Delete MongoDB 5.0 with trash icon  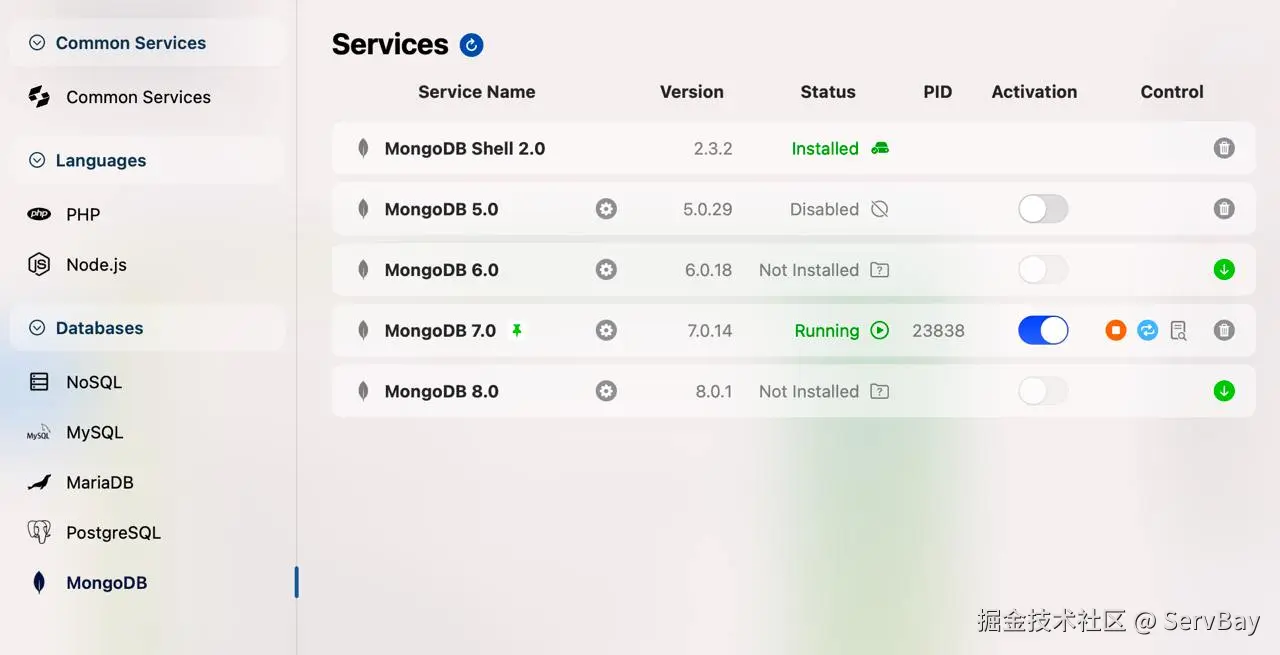click(x=1224, y=209)
